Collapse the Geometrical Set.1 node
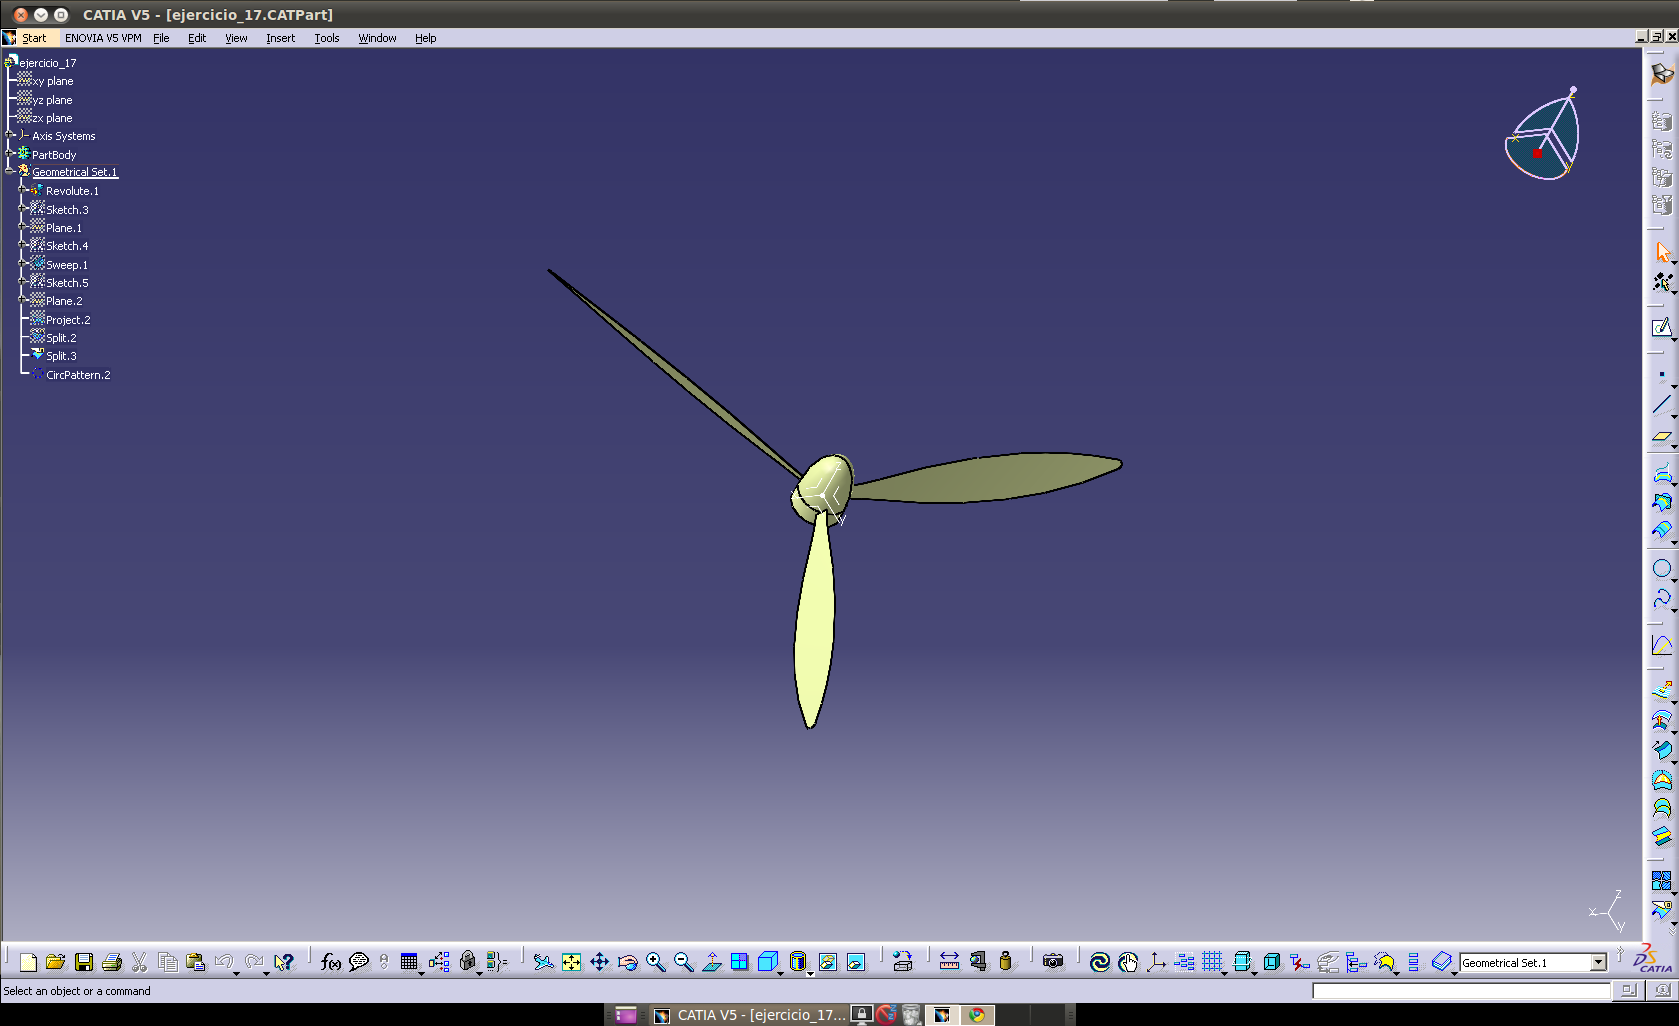Image resolution: width=1679 pixels, height=1026 pixels. click(10, 171)
